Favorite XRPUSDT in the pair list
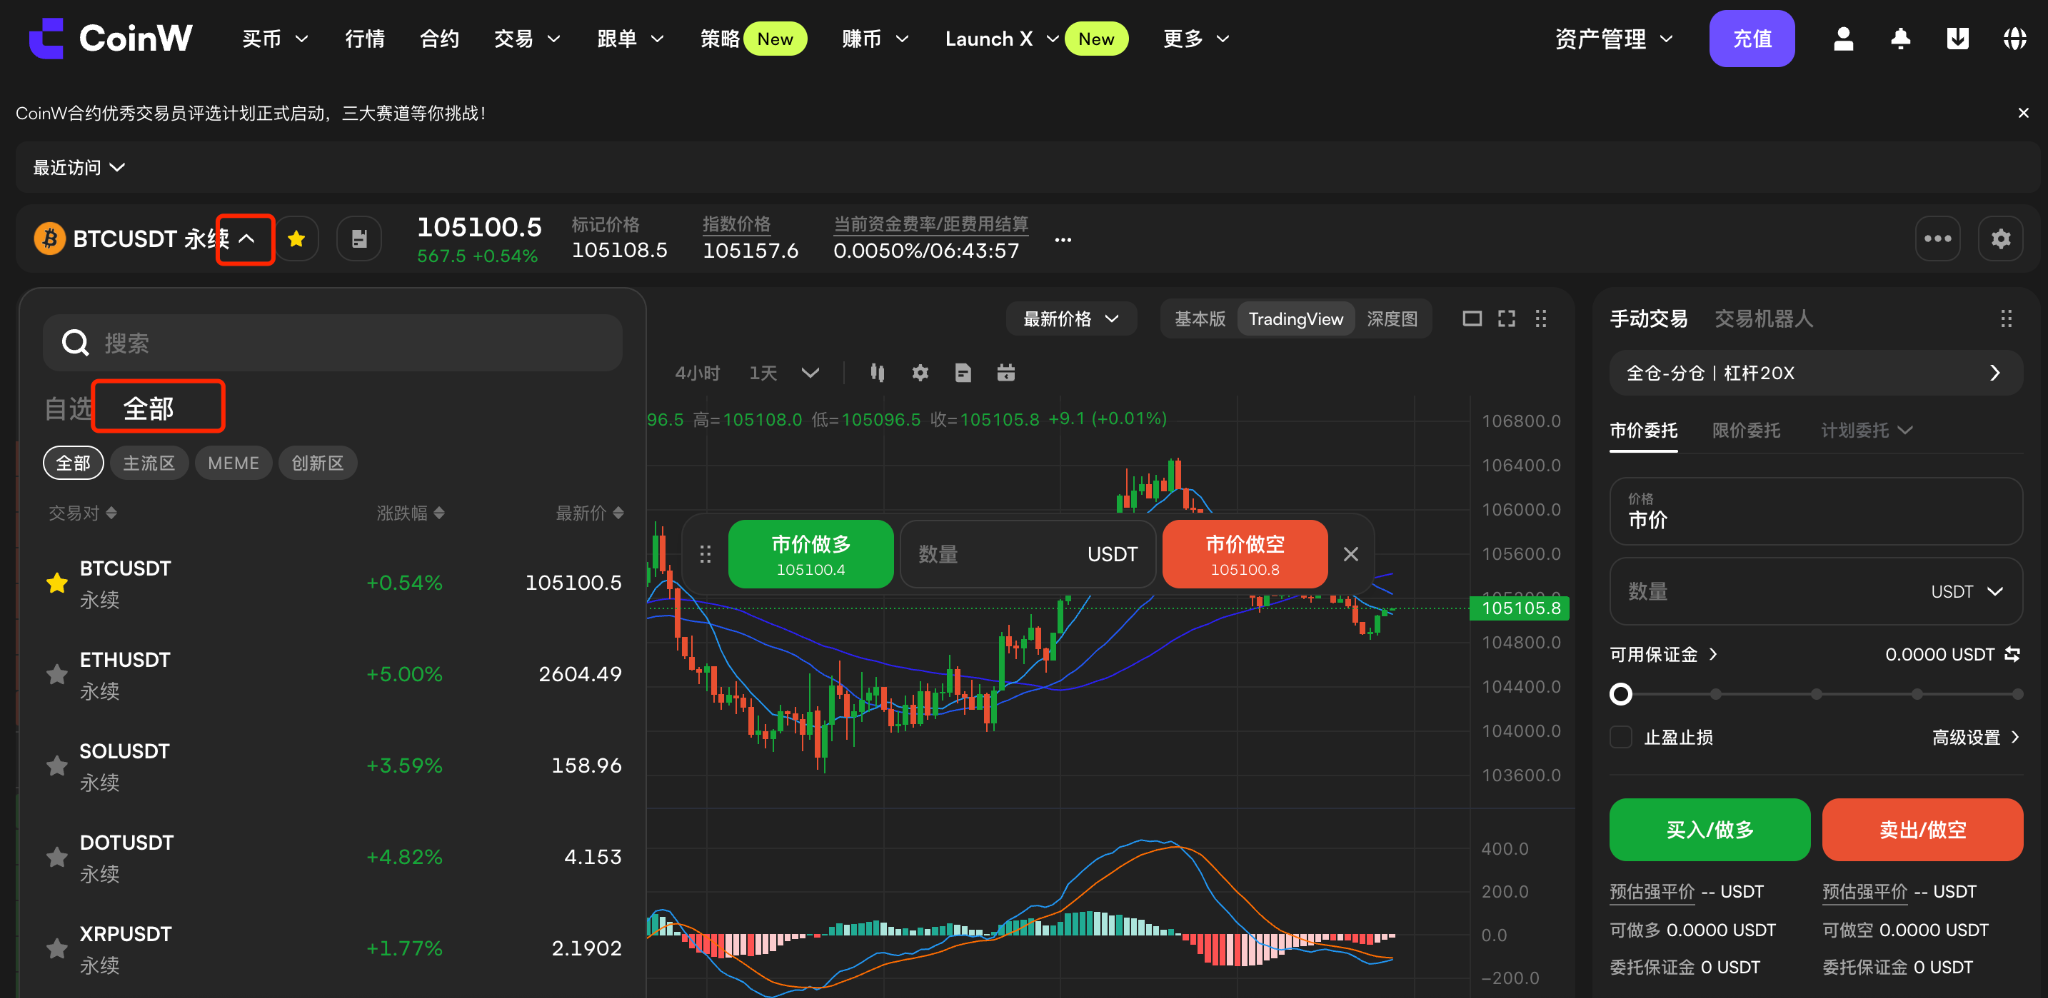 click(x=57, y=948)
